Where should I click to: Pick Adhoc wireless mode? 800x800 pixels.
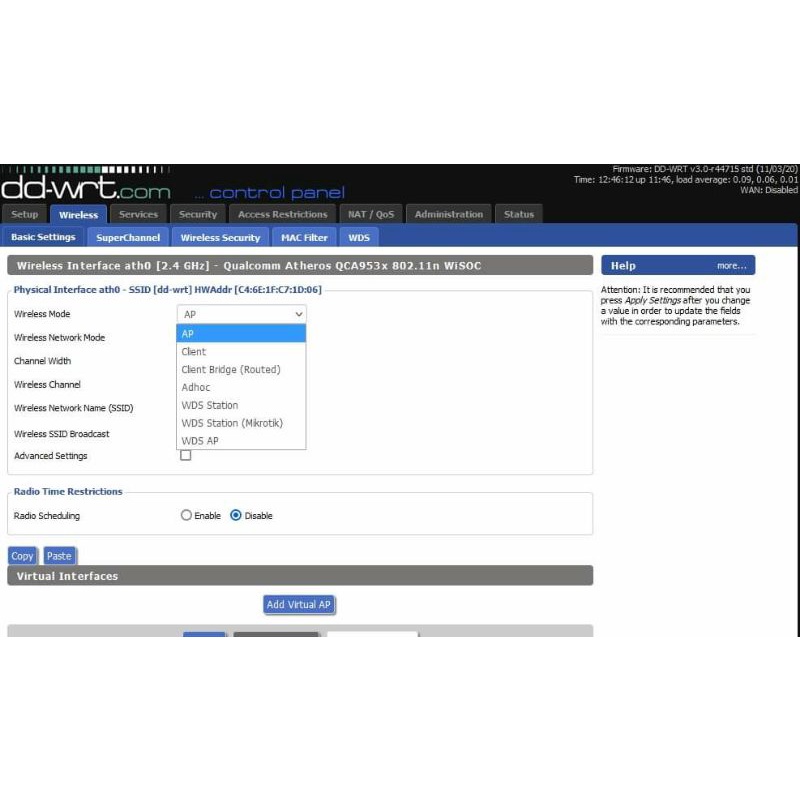click(241, 387)
